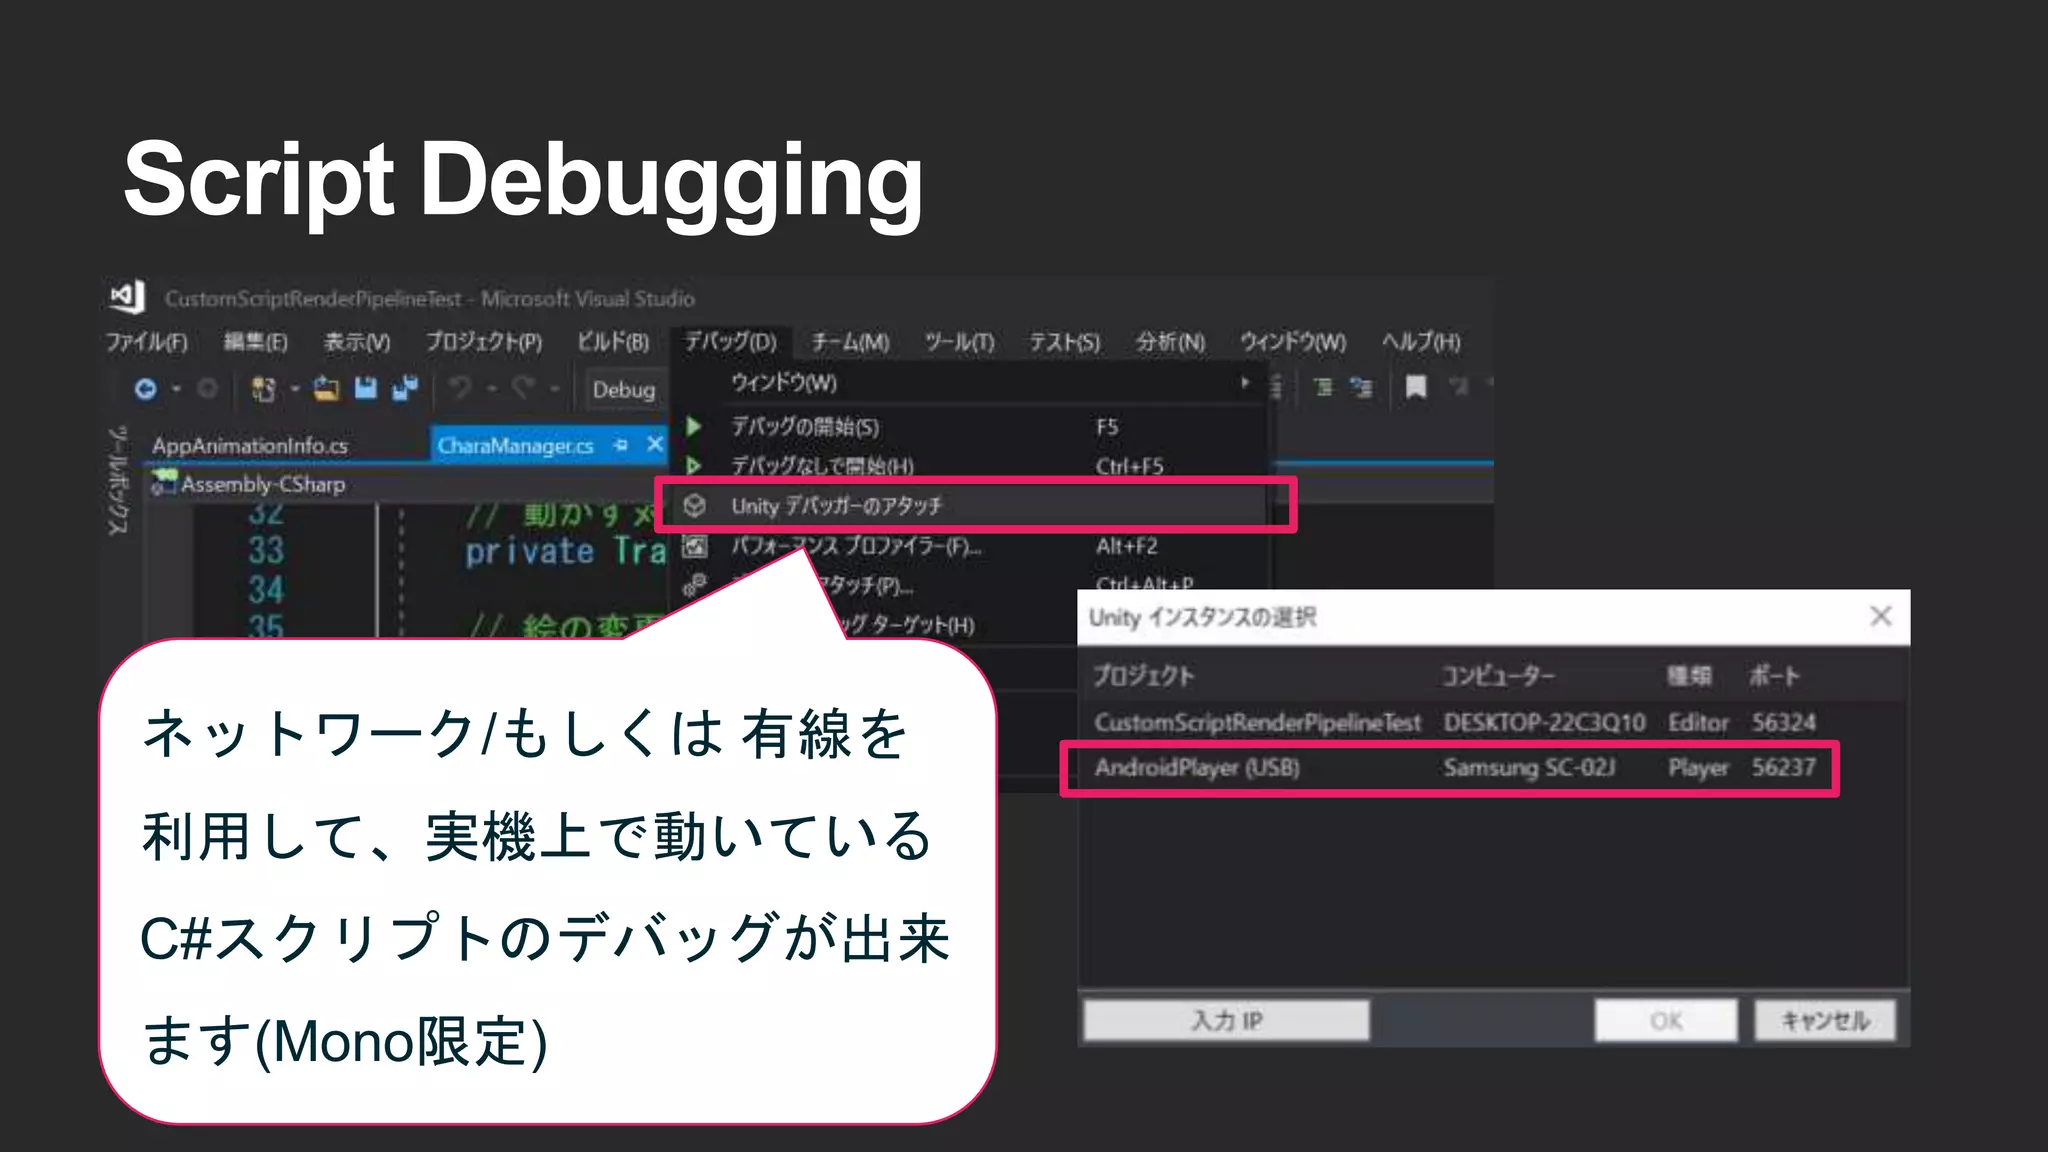2048x1152 pixels.
Task: Choose Unity デバッガーのアタッチ menu entry
Action: [970, 506]
